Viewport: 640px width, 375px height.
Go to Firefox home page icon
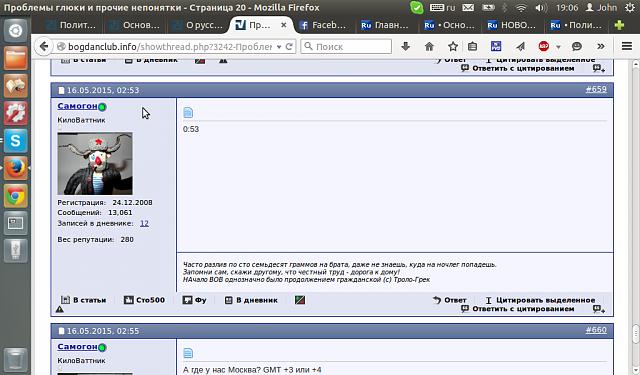tap(429, 47)
